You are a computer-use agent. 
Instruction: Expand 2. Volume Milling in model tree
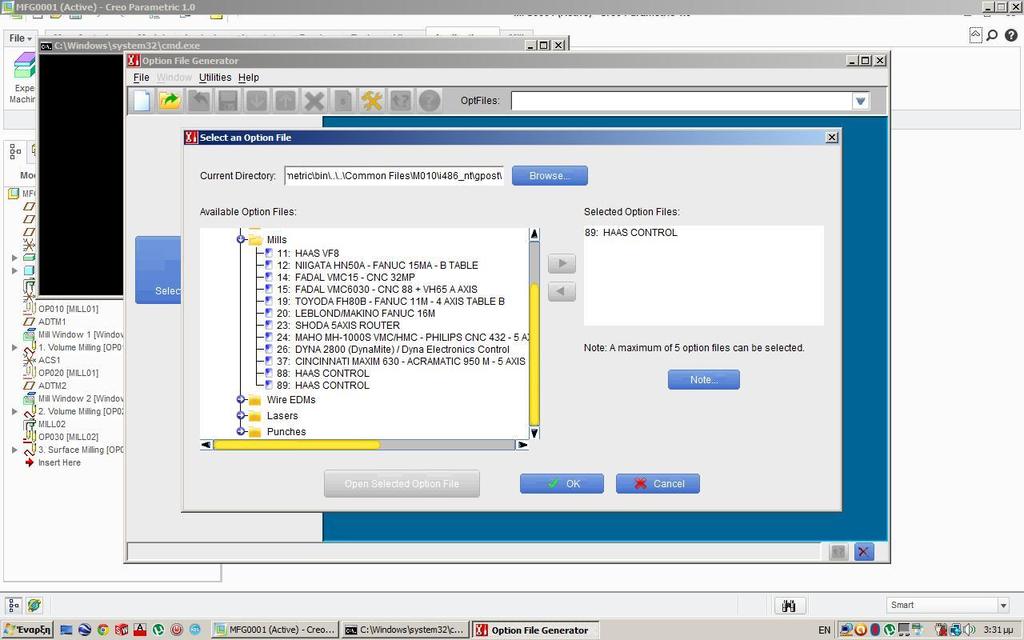click(14, 411)
